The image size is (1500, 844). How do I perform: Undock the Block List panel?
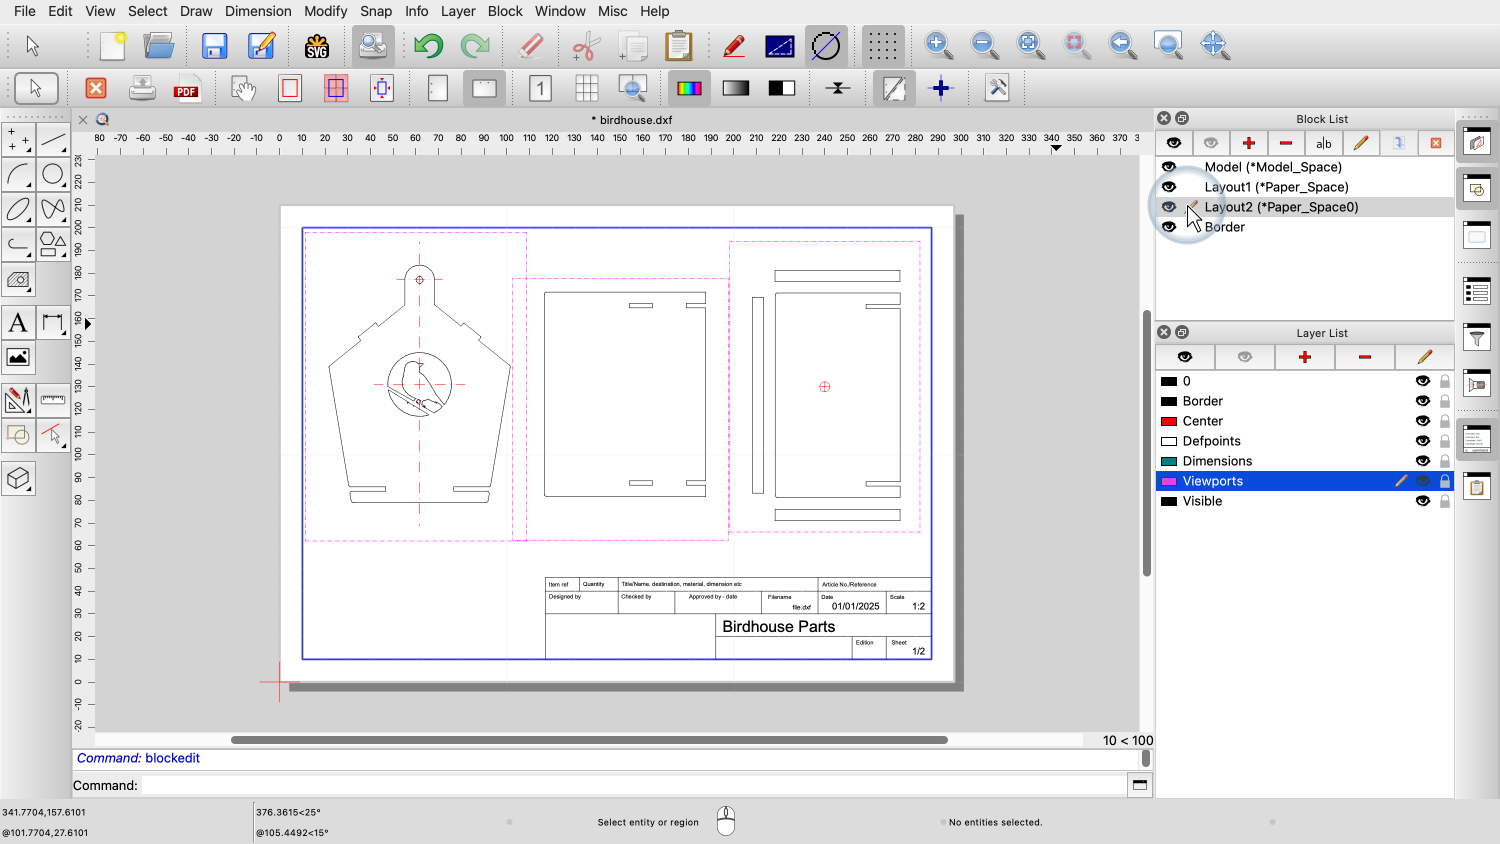tap(1182, 118)
